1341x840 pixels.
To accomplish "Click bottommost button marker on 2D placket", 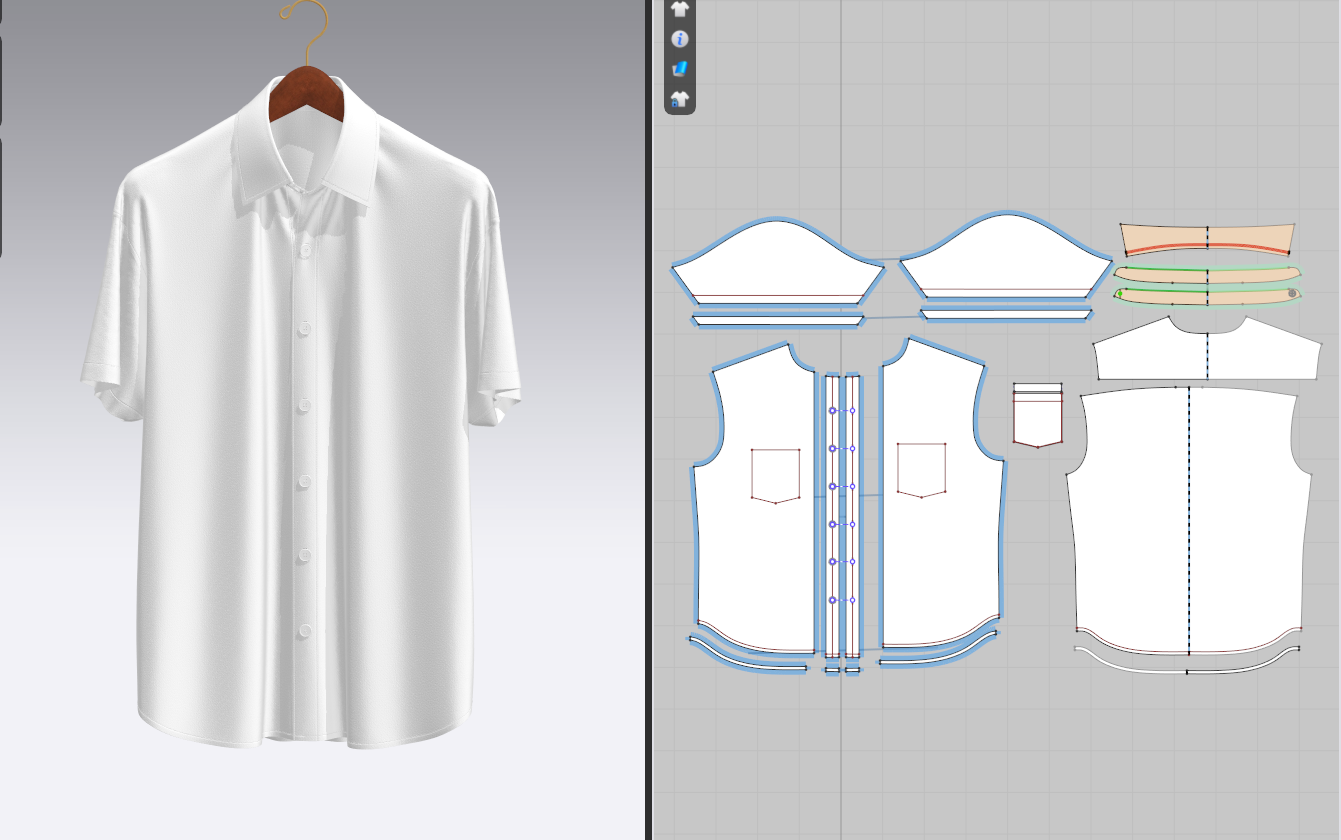I will click(x=832, y=600).
